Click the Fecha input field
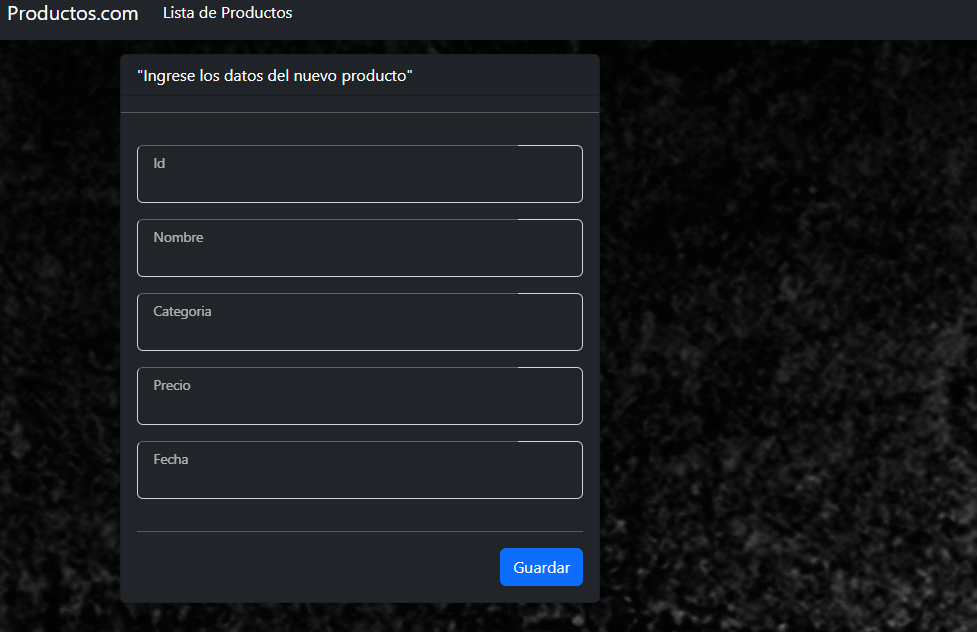This screenshot has height=632, width=977. [359, 470]
